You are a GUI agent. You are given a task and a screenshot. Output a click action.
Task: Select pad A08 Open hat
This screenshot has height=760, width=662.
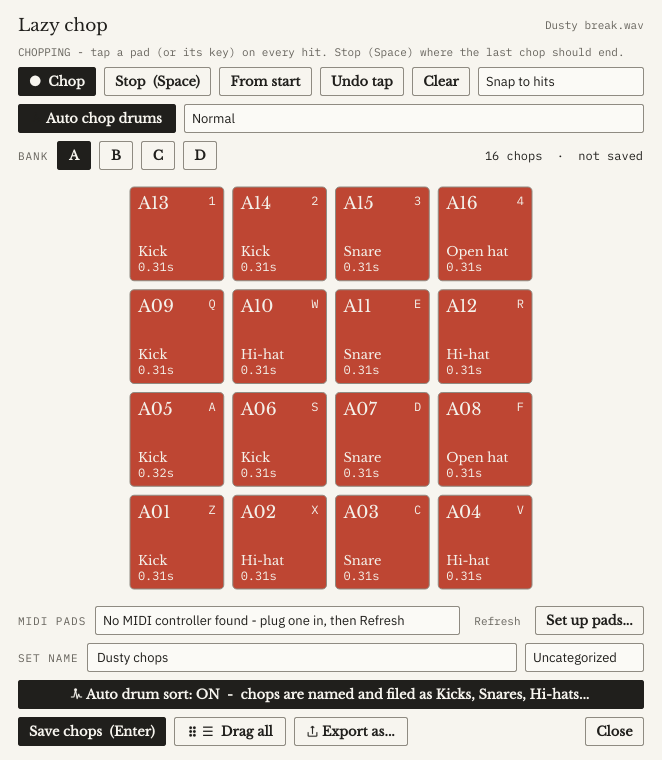point(485,440)
